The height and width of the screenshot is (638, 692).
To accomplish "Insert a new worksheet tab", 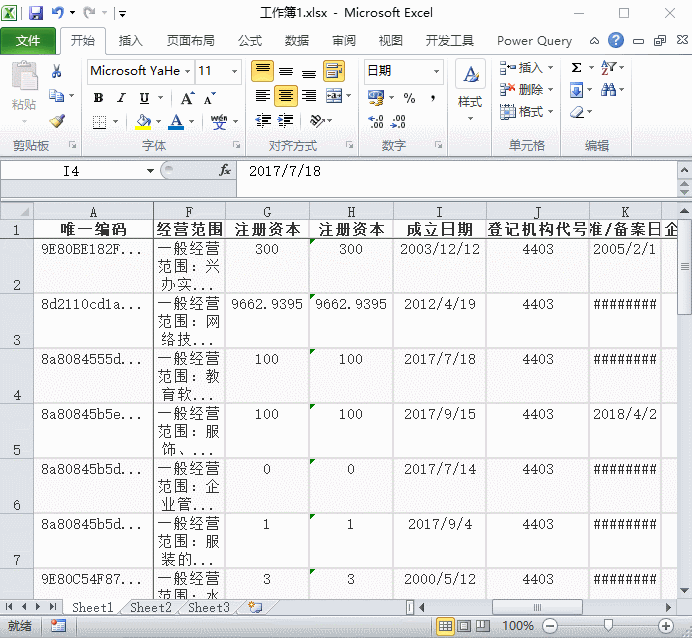I will 255,607.
